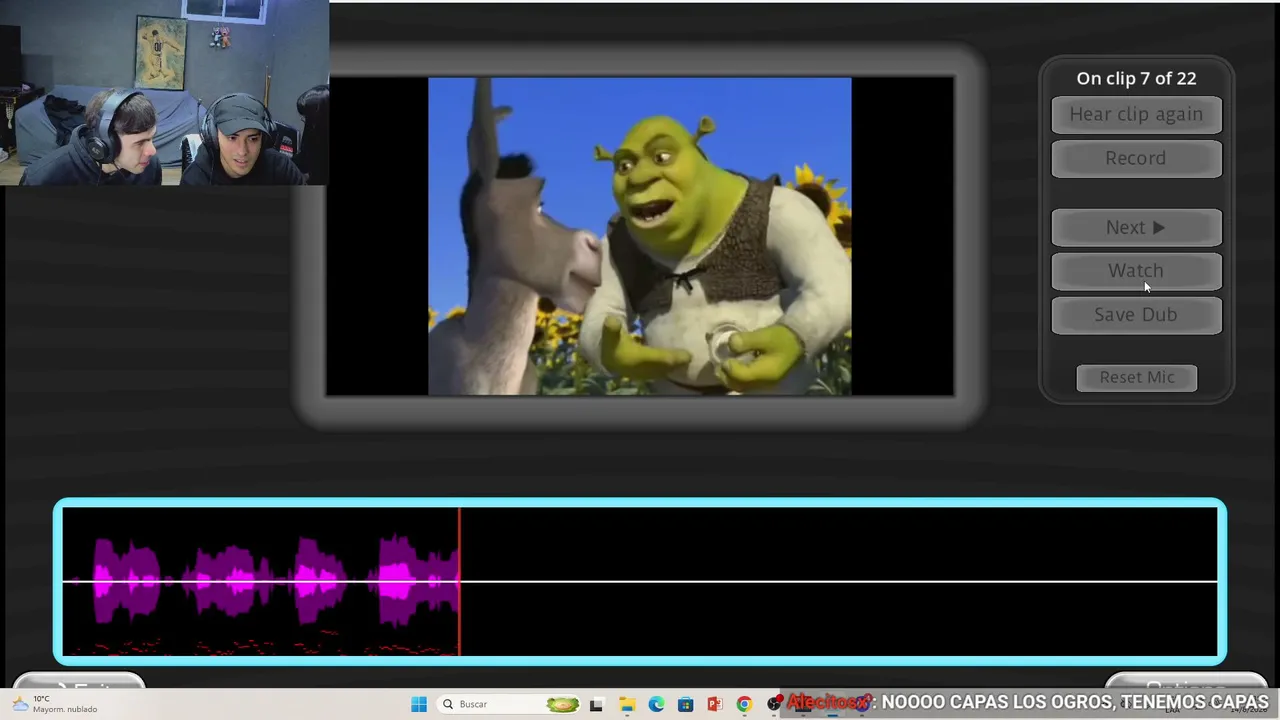The height and width of the screenshot is (720, 1280).
Task: Open Microsoft Store from the taskbar
Action: tap(685, 704)
